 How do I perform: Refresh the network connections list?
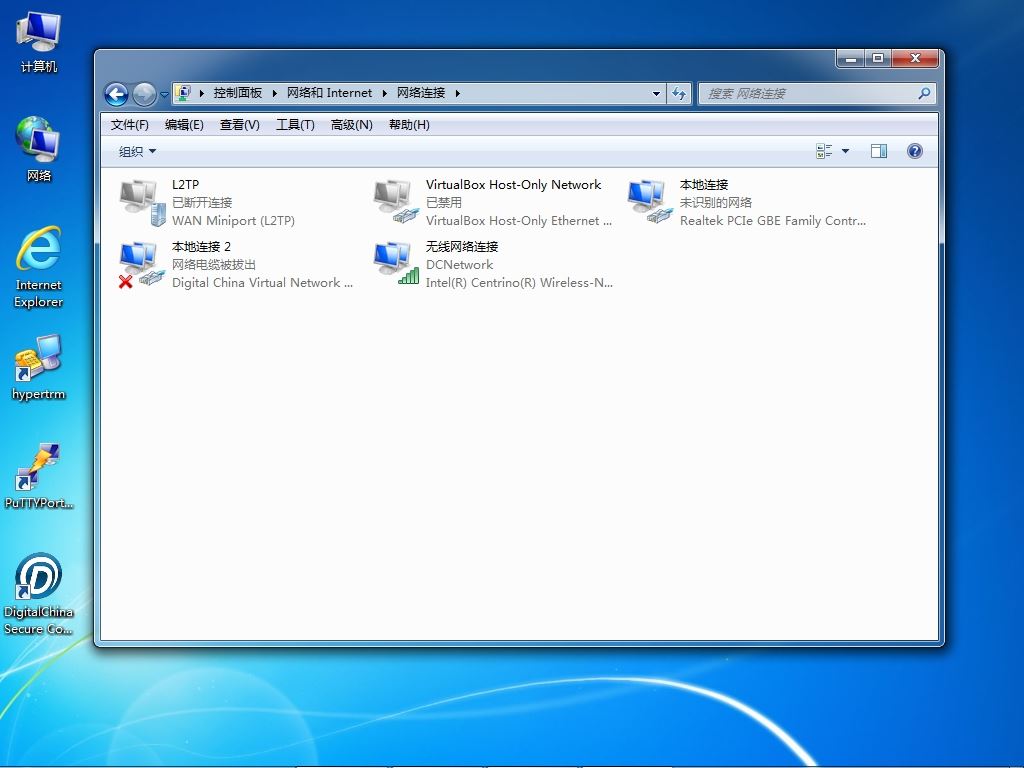pyautogui.click(x=679, y=93)
